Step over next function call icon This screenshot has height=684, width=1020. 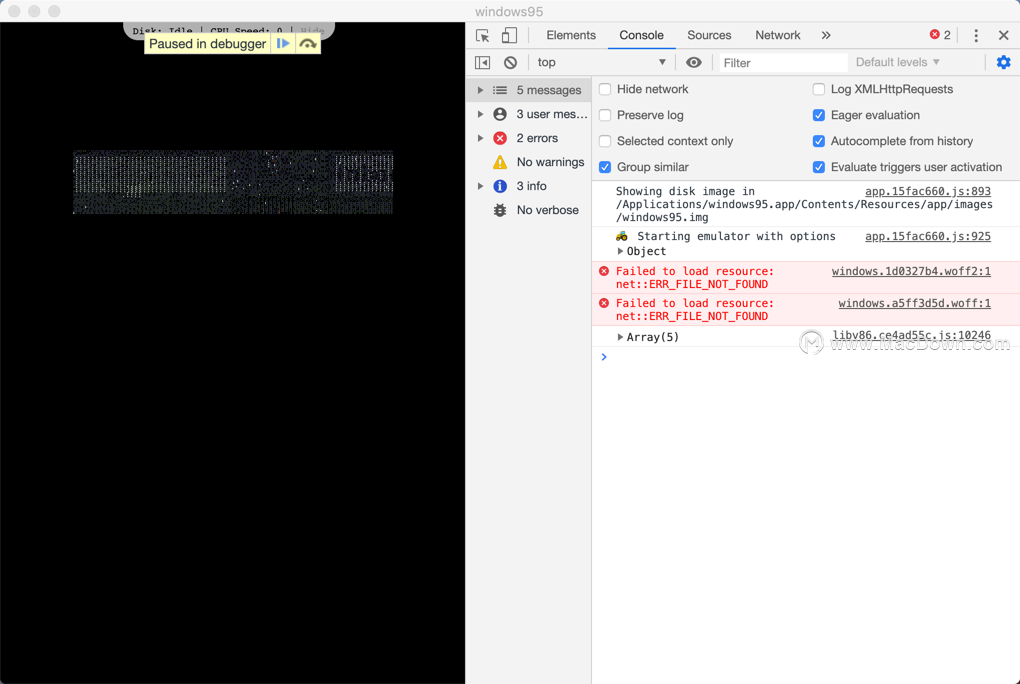(x=308, y=44)
